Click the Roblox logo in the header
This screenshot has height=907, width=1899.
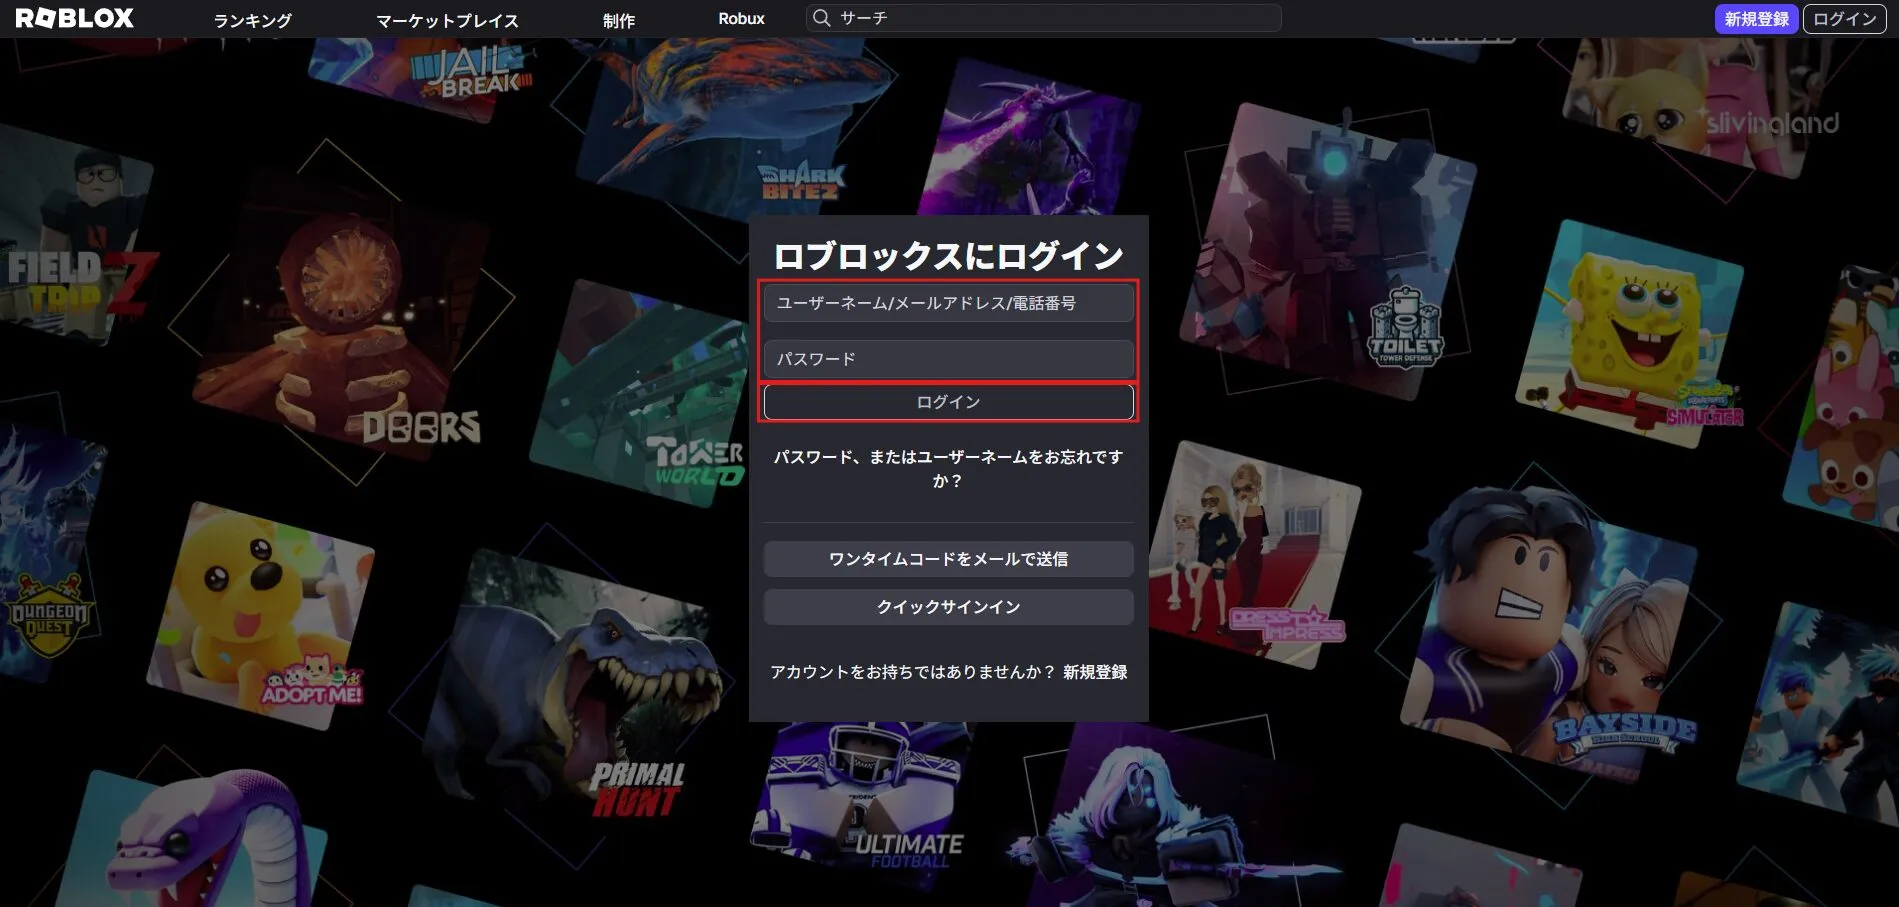pyautogui.click(x=75, y=18)
